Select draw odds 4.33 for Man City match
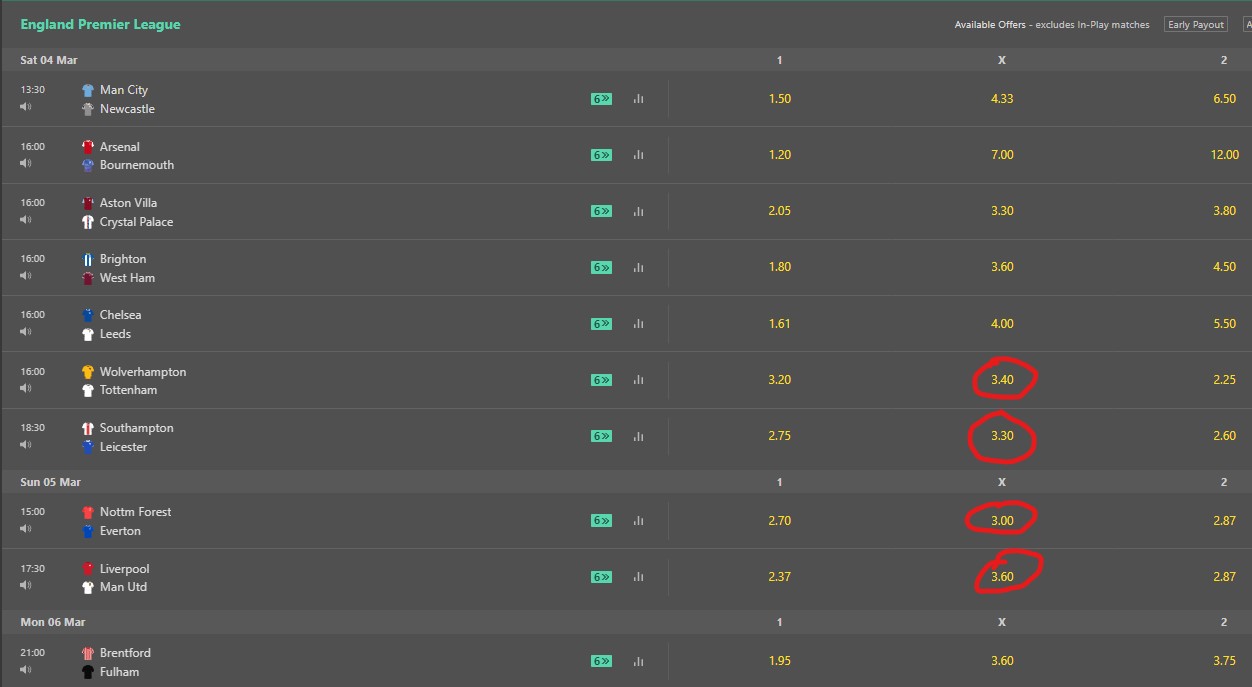The height and width of the screenshot is (687, 1252). click(x=1002, y=99)
